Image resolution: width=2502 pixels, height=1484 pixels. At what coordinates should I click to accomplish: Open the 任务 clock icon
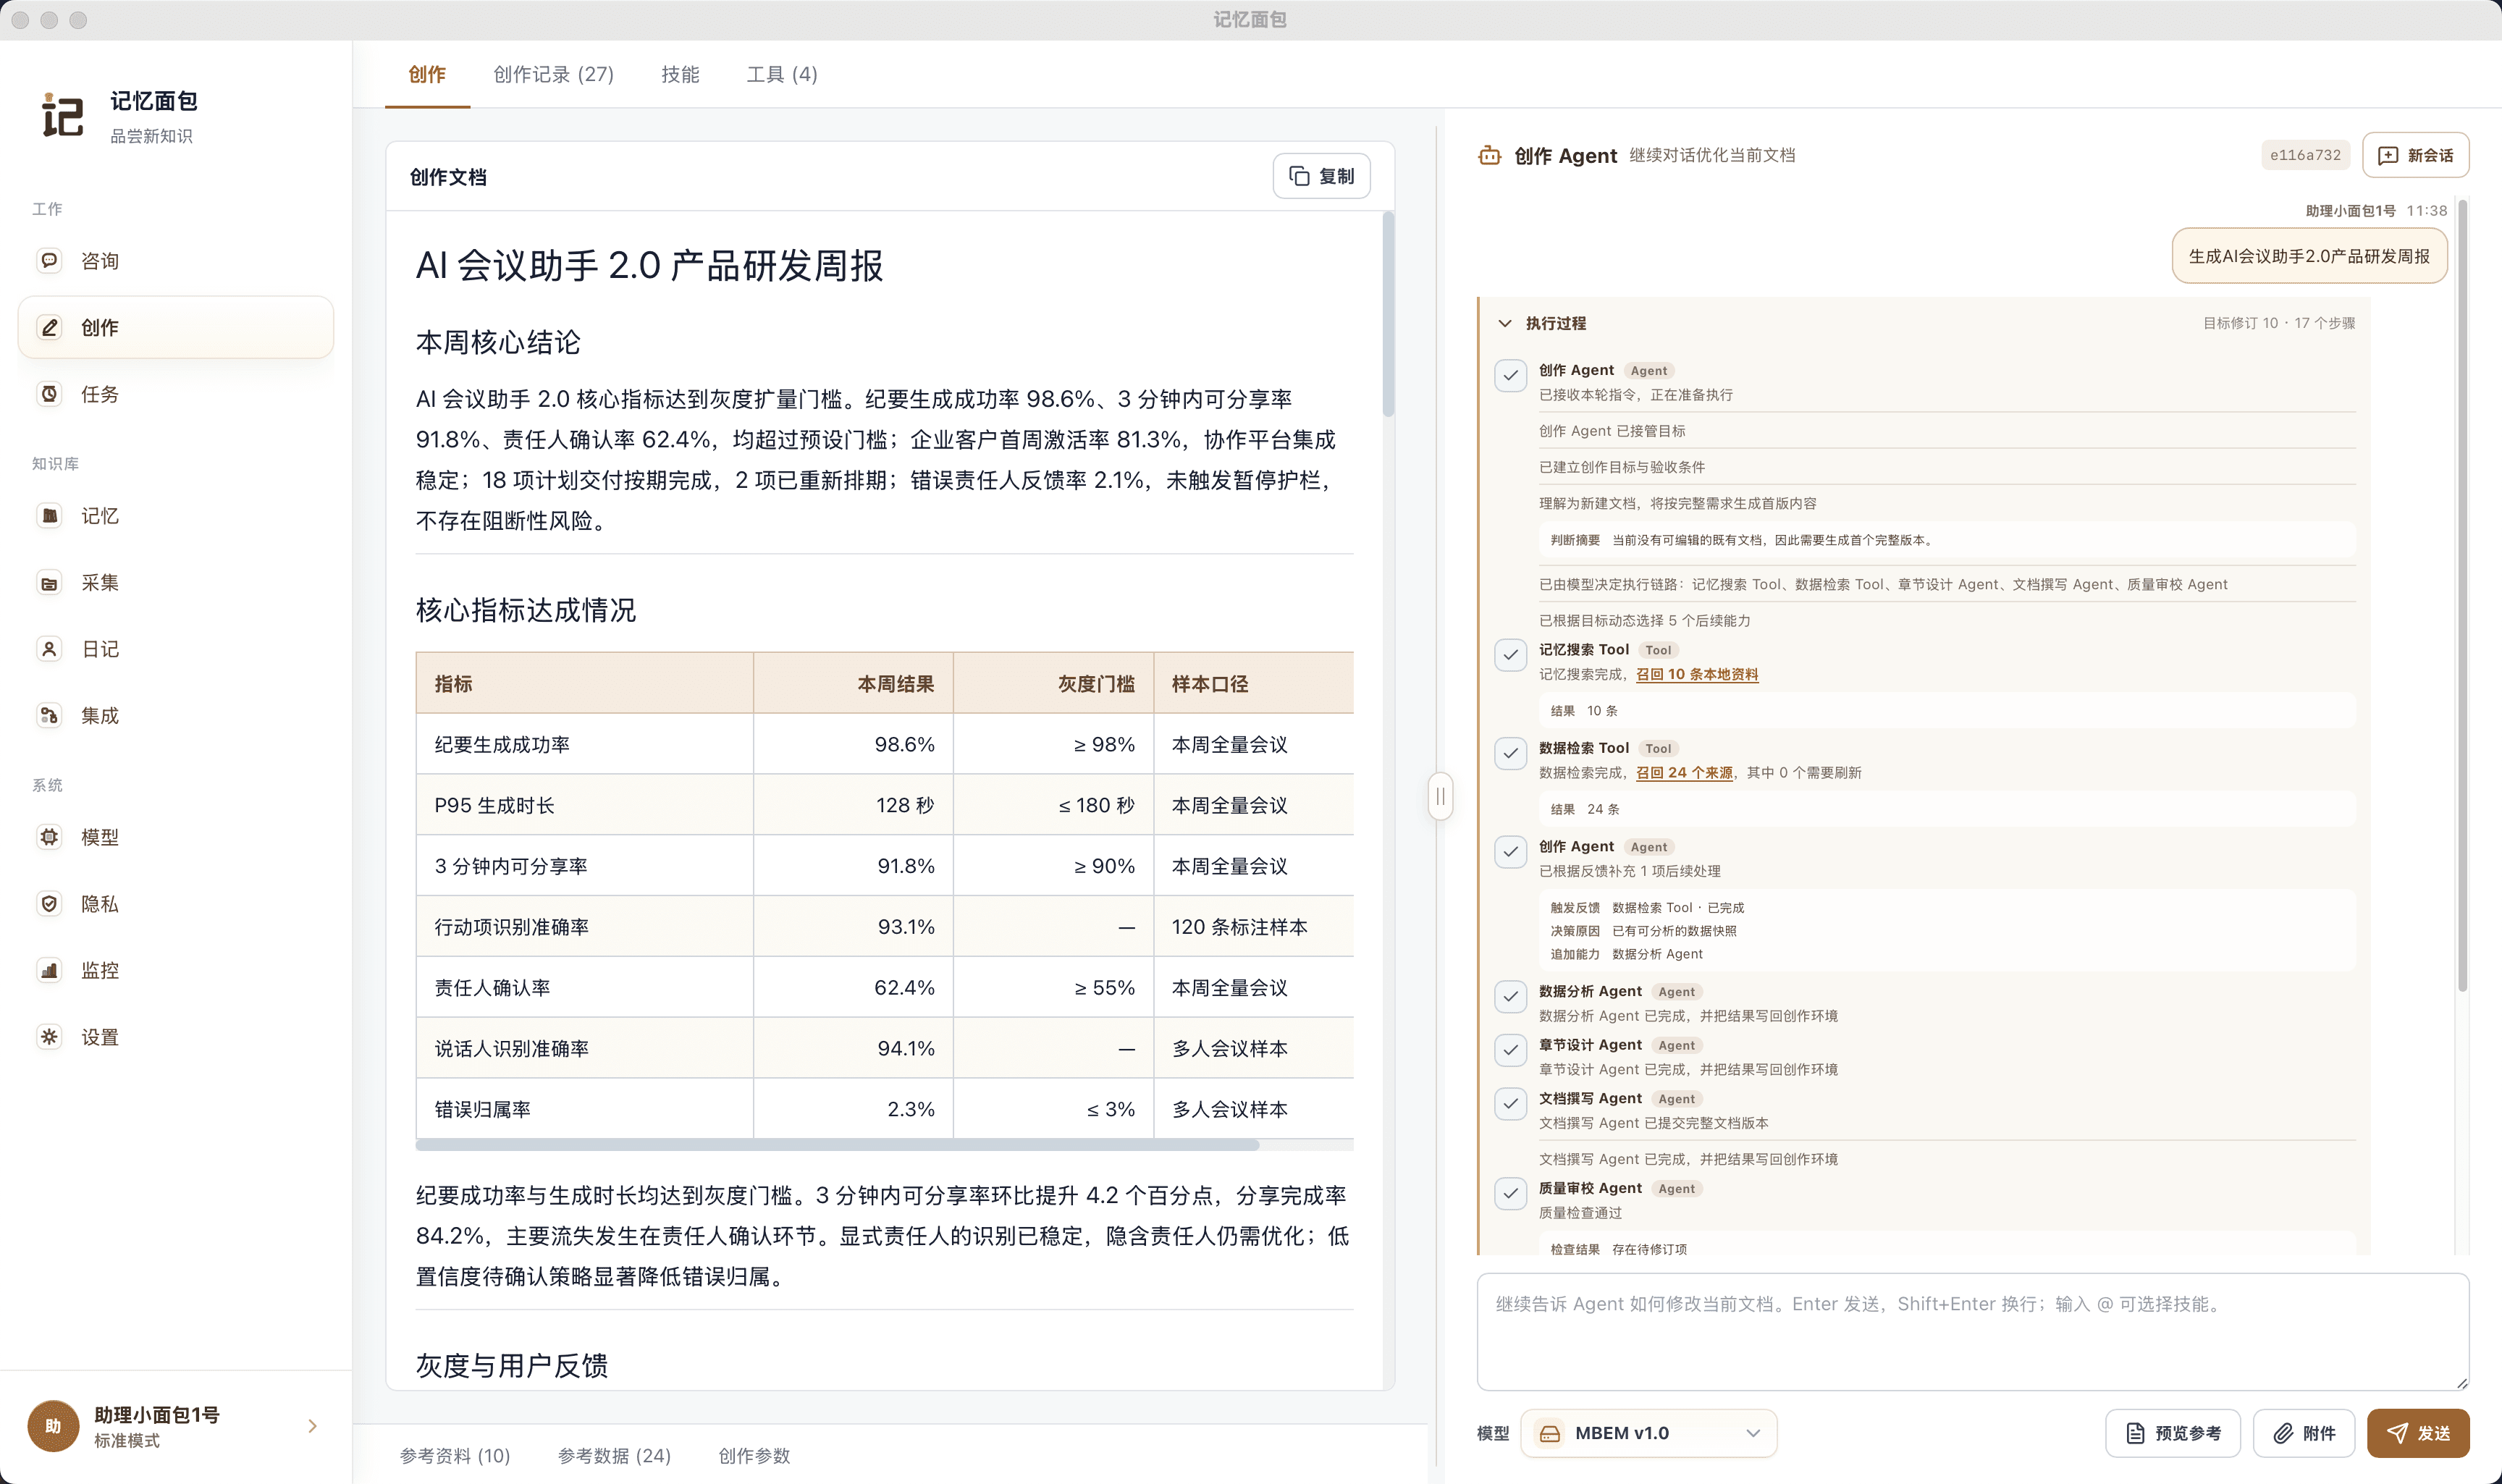[x=49, y=394]
